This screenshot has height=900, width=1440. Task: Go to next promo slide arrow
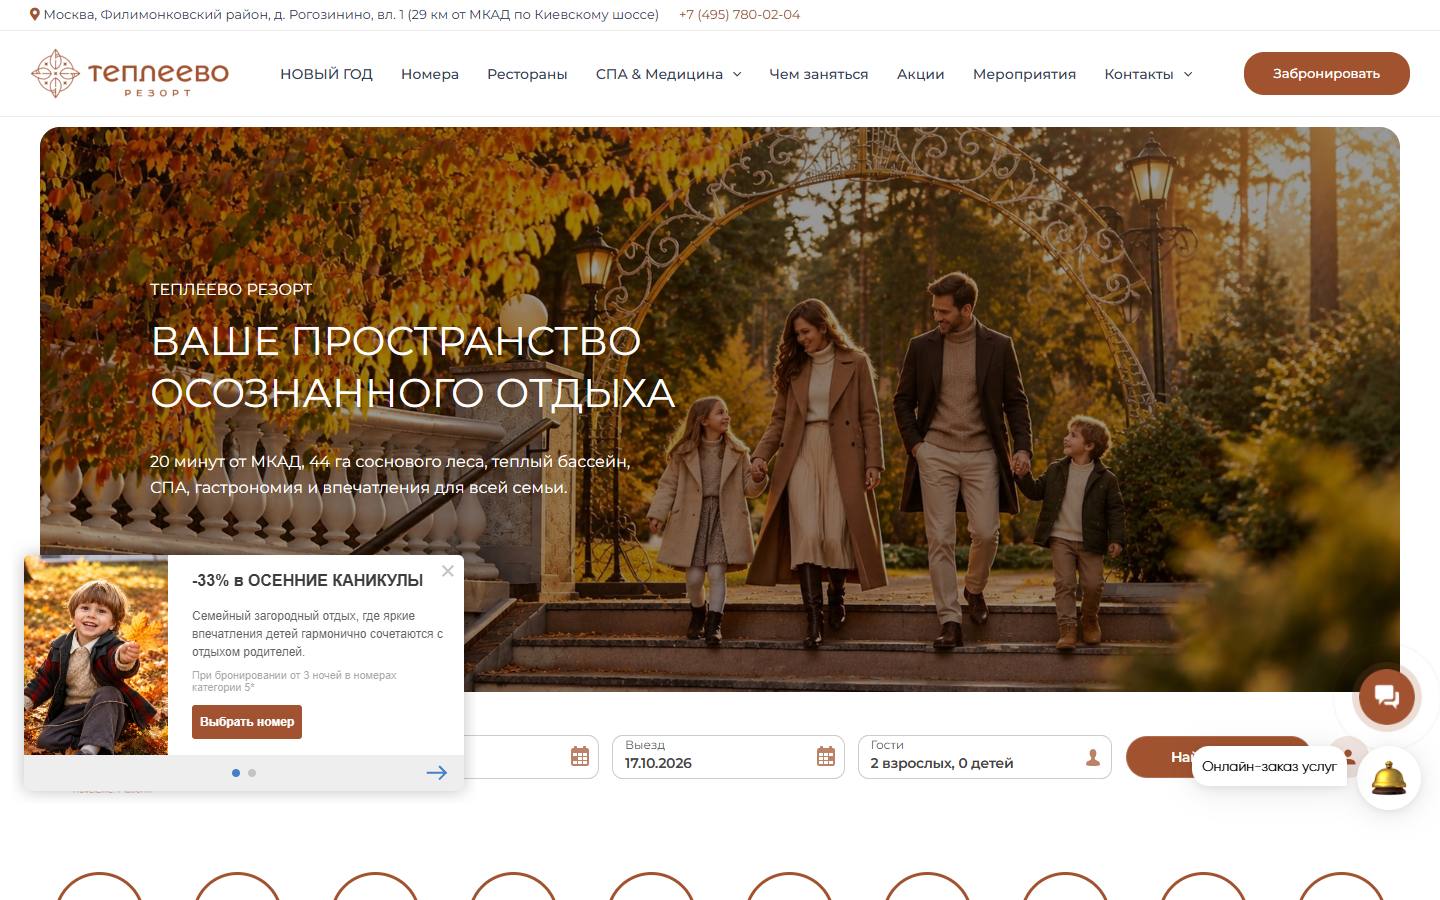click(x=437, y=773)
